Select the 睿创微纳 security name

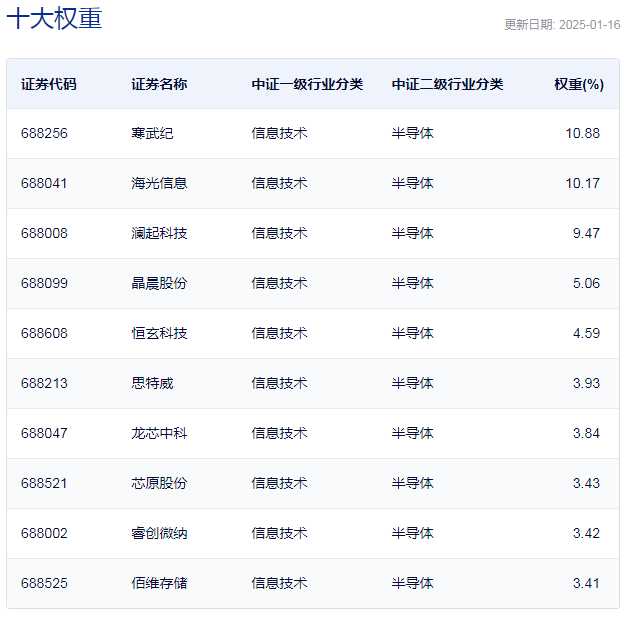pyautogui.click(x=159, y=533)
